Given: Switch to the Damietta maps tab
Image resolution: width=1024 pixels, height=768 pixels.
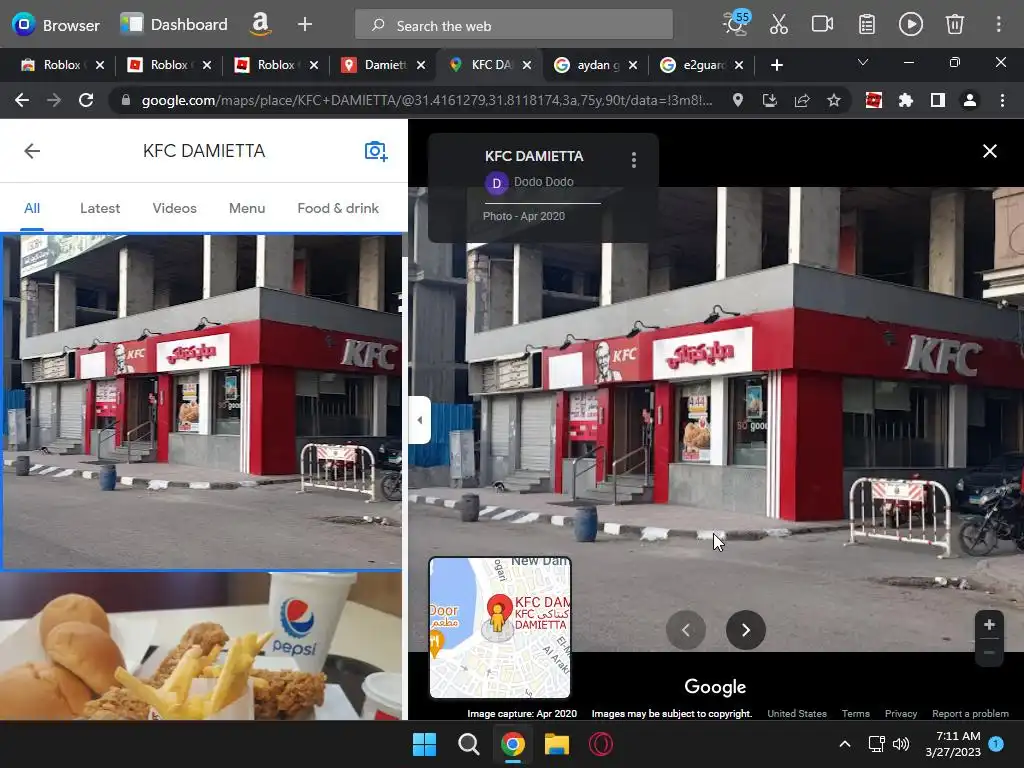Looking at the screenshot, I should coord(384,65).
